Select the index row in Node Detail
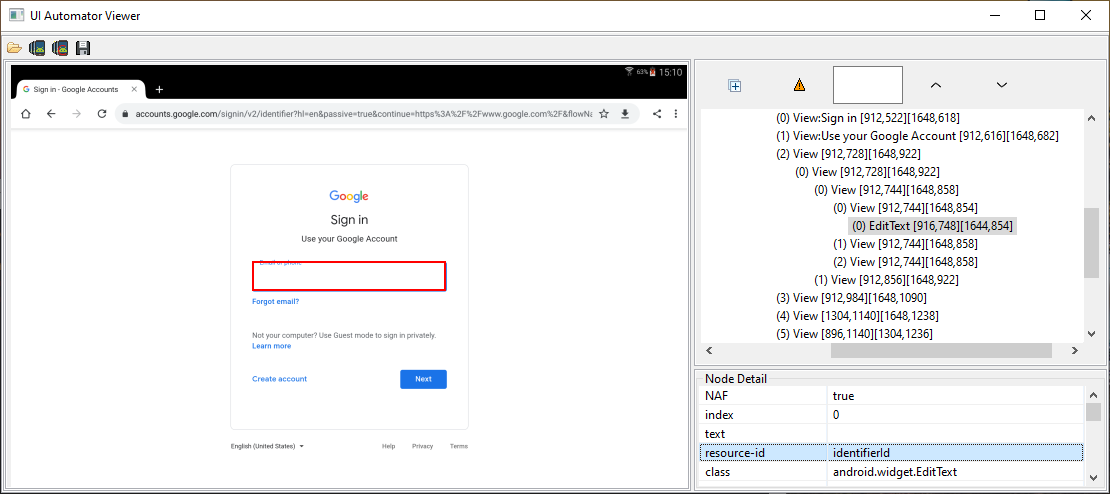Image resolution: width=1110 pixels, height=494 pixels. [x=891, y=415]
